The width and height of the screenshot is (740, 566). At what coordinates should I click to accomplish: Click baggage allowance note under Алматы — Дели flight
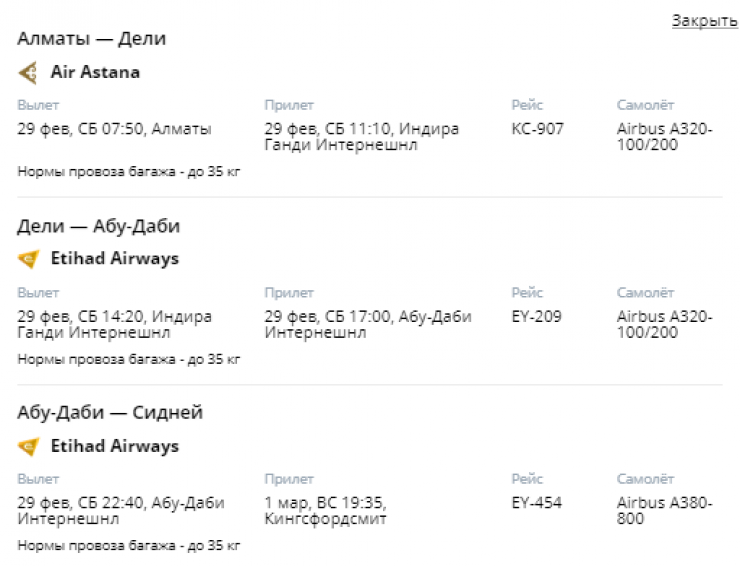point(129,171)
